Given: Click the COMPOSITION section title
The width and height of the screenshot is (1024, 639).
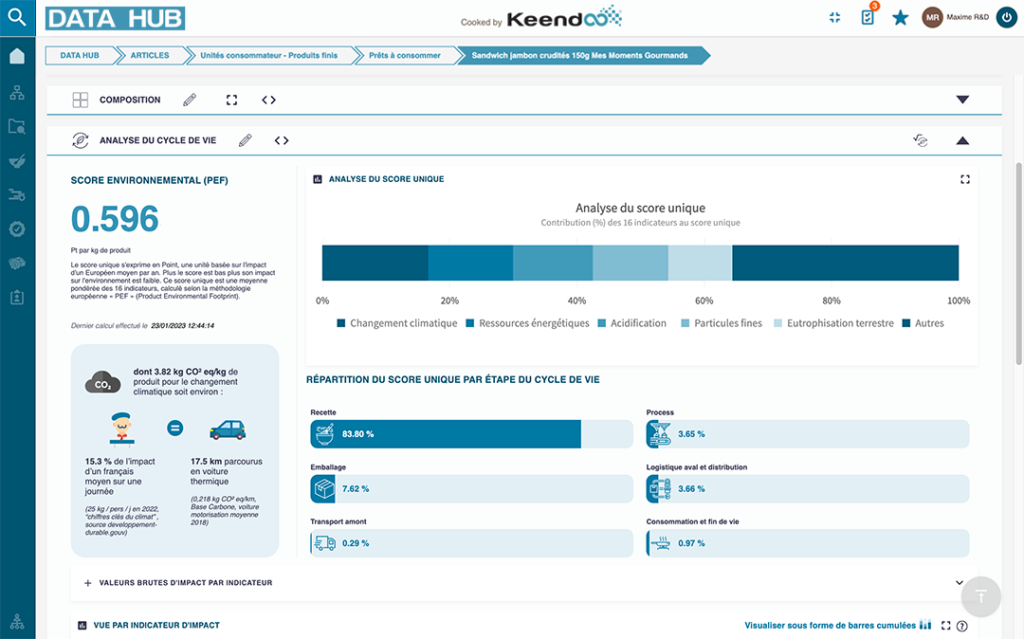Looking at the screenshot, I should pyautogui.click(x=130, y=100).
